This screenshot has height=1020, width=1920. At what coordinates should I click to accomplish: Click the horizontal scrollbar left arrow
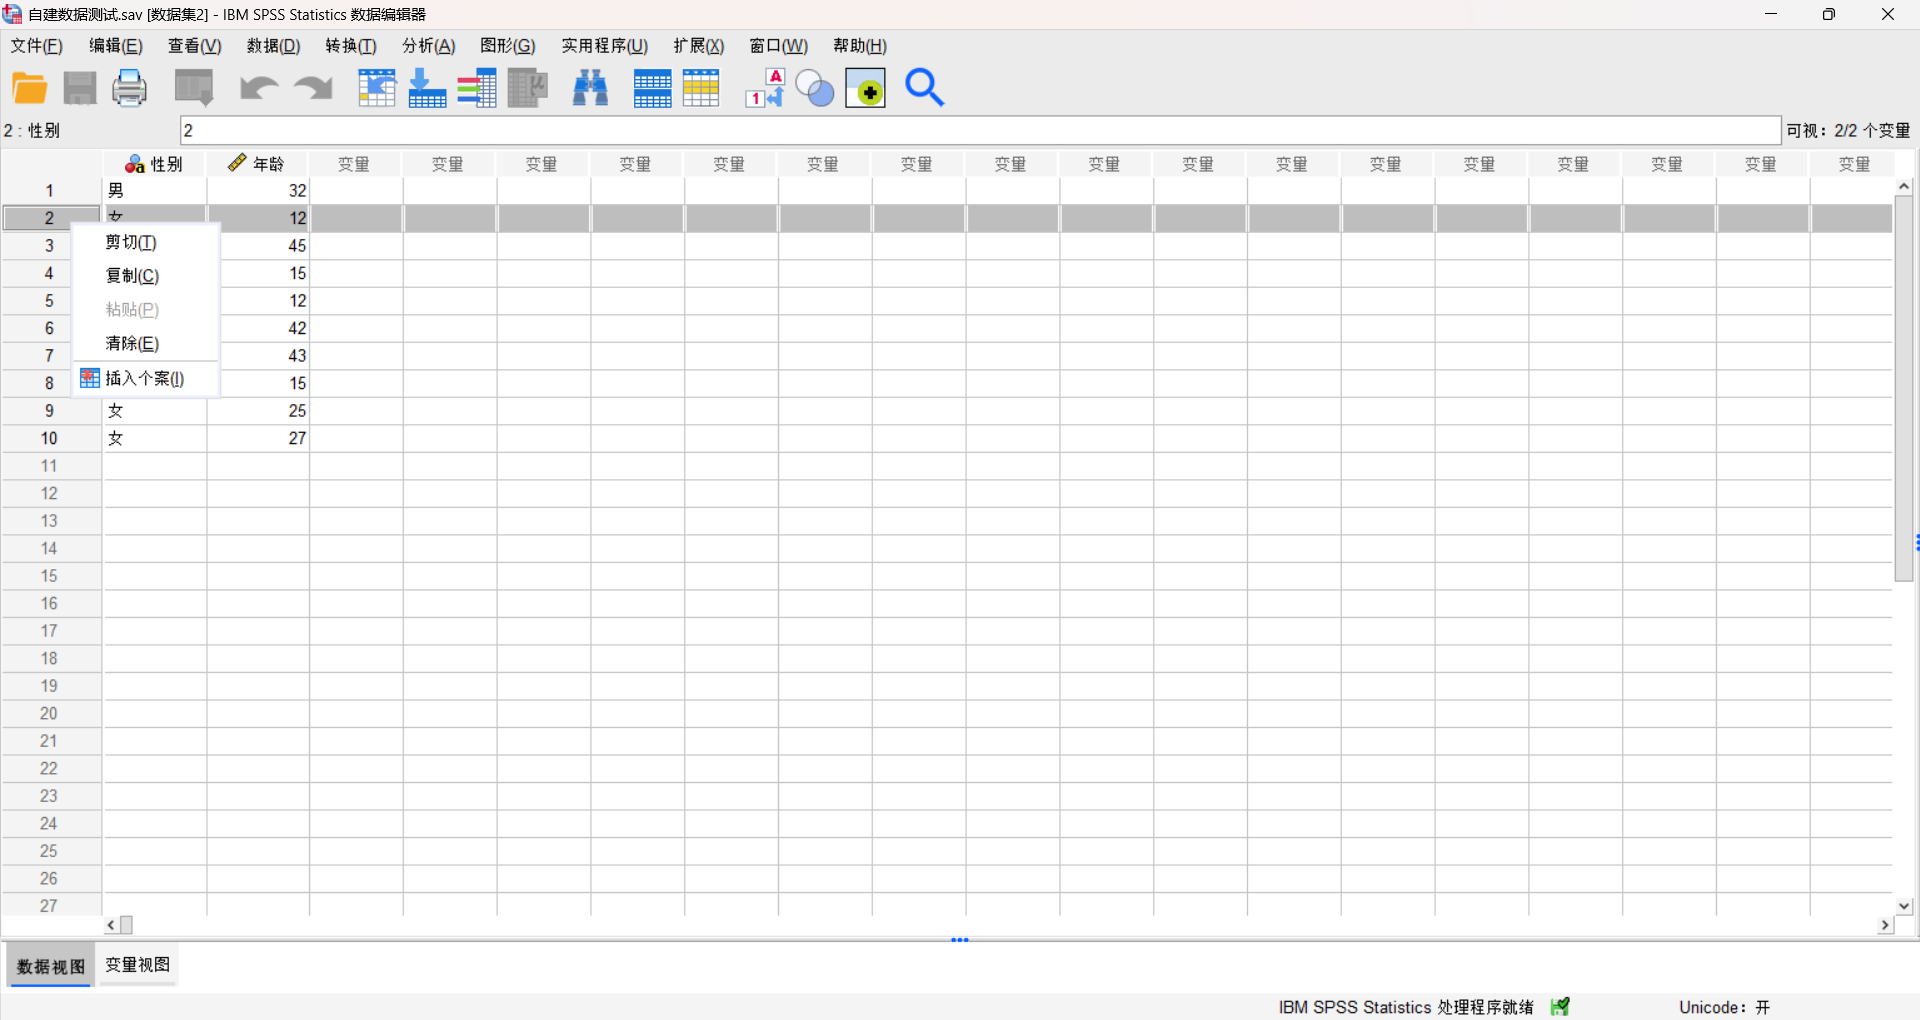pos(111,925)
